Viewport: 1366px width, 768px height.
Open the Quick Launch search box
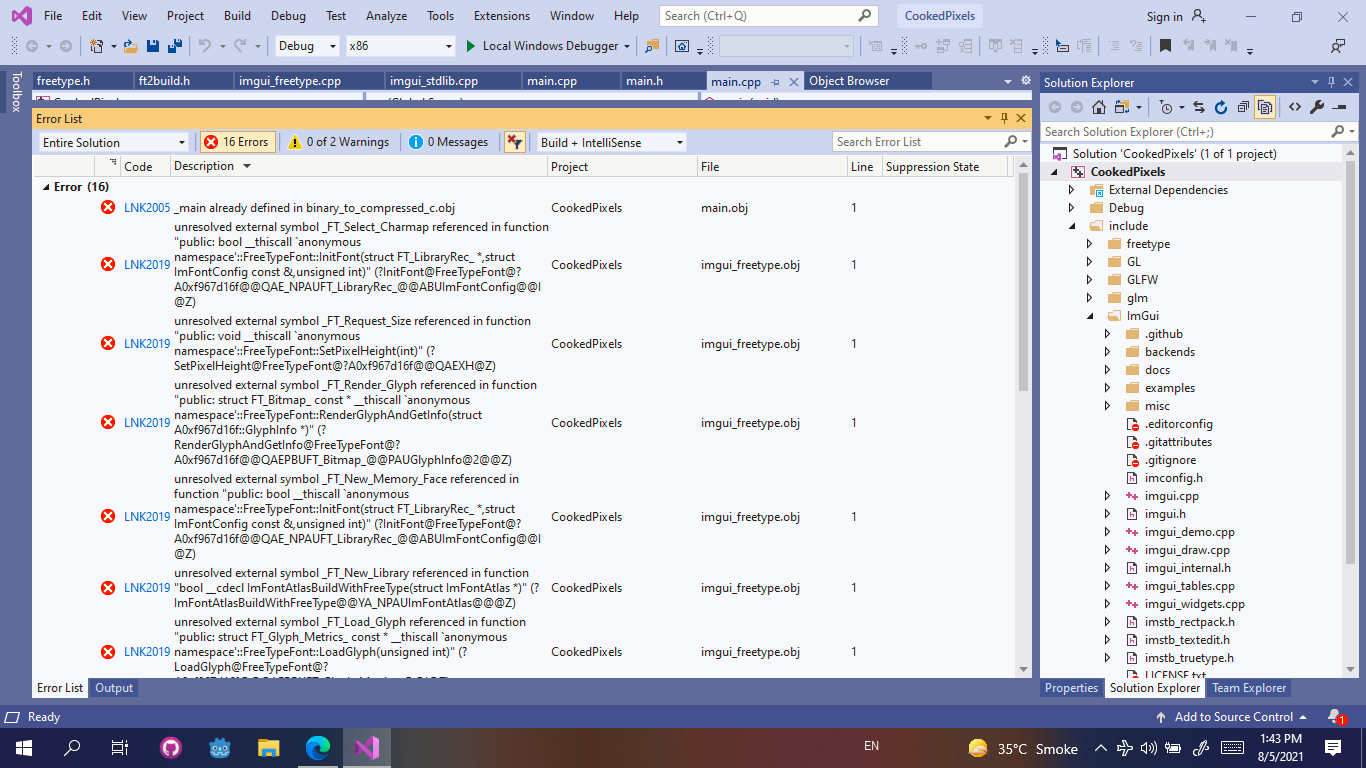[760, 16]
